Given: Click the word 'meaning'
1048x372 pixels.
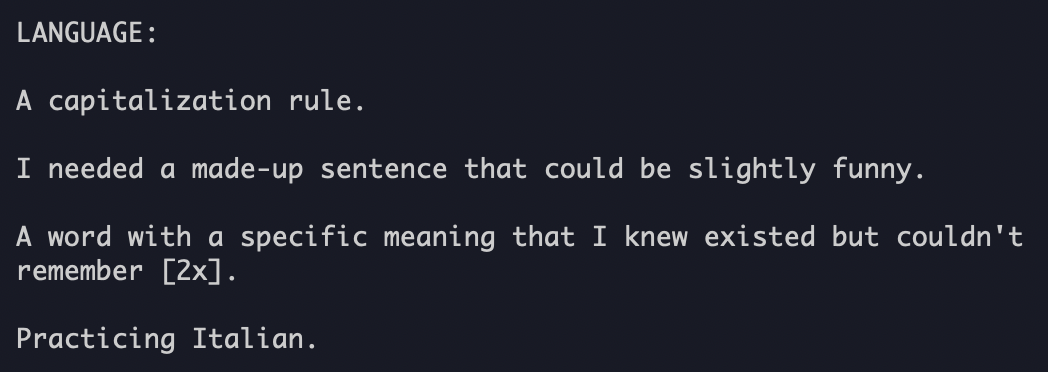Looking at the screenshot, I should tap(439, 238).
